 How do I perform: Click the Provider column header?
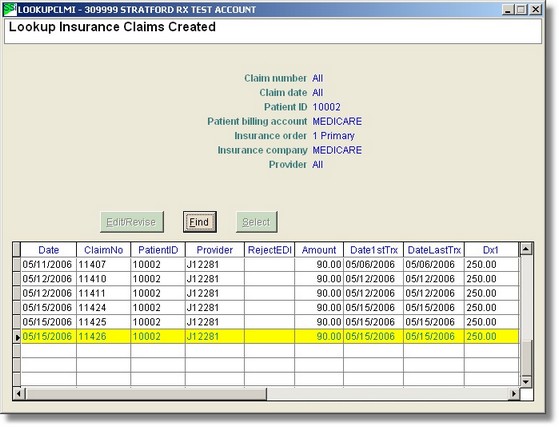coord(215,250)
